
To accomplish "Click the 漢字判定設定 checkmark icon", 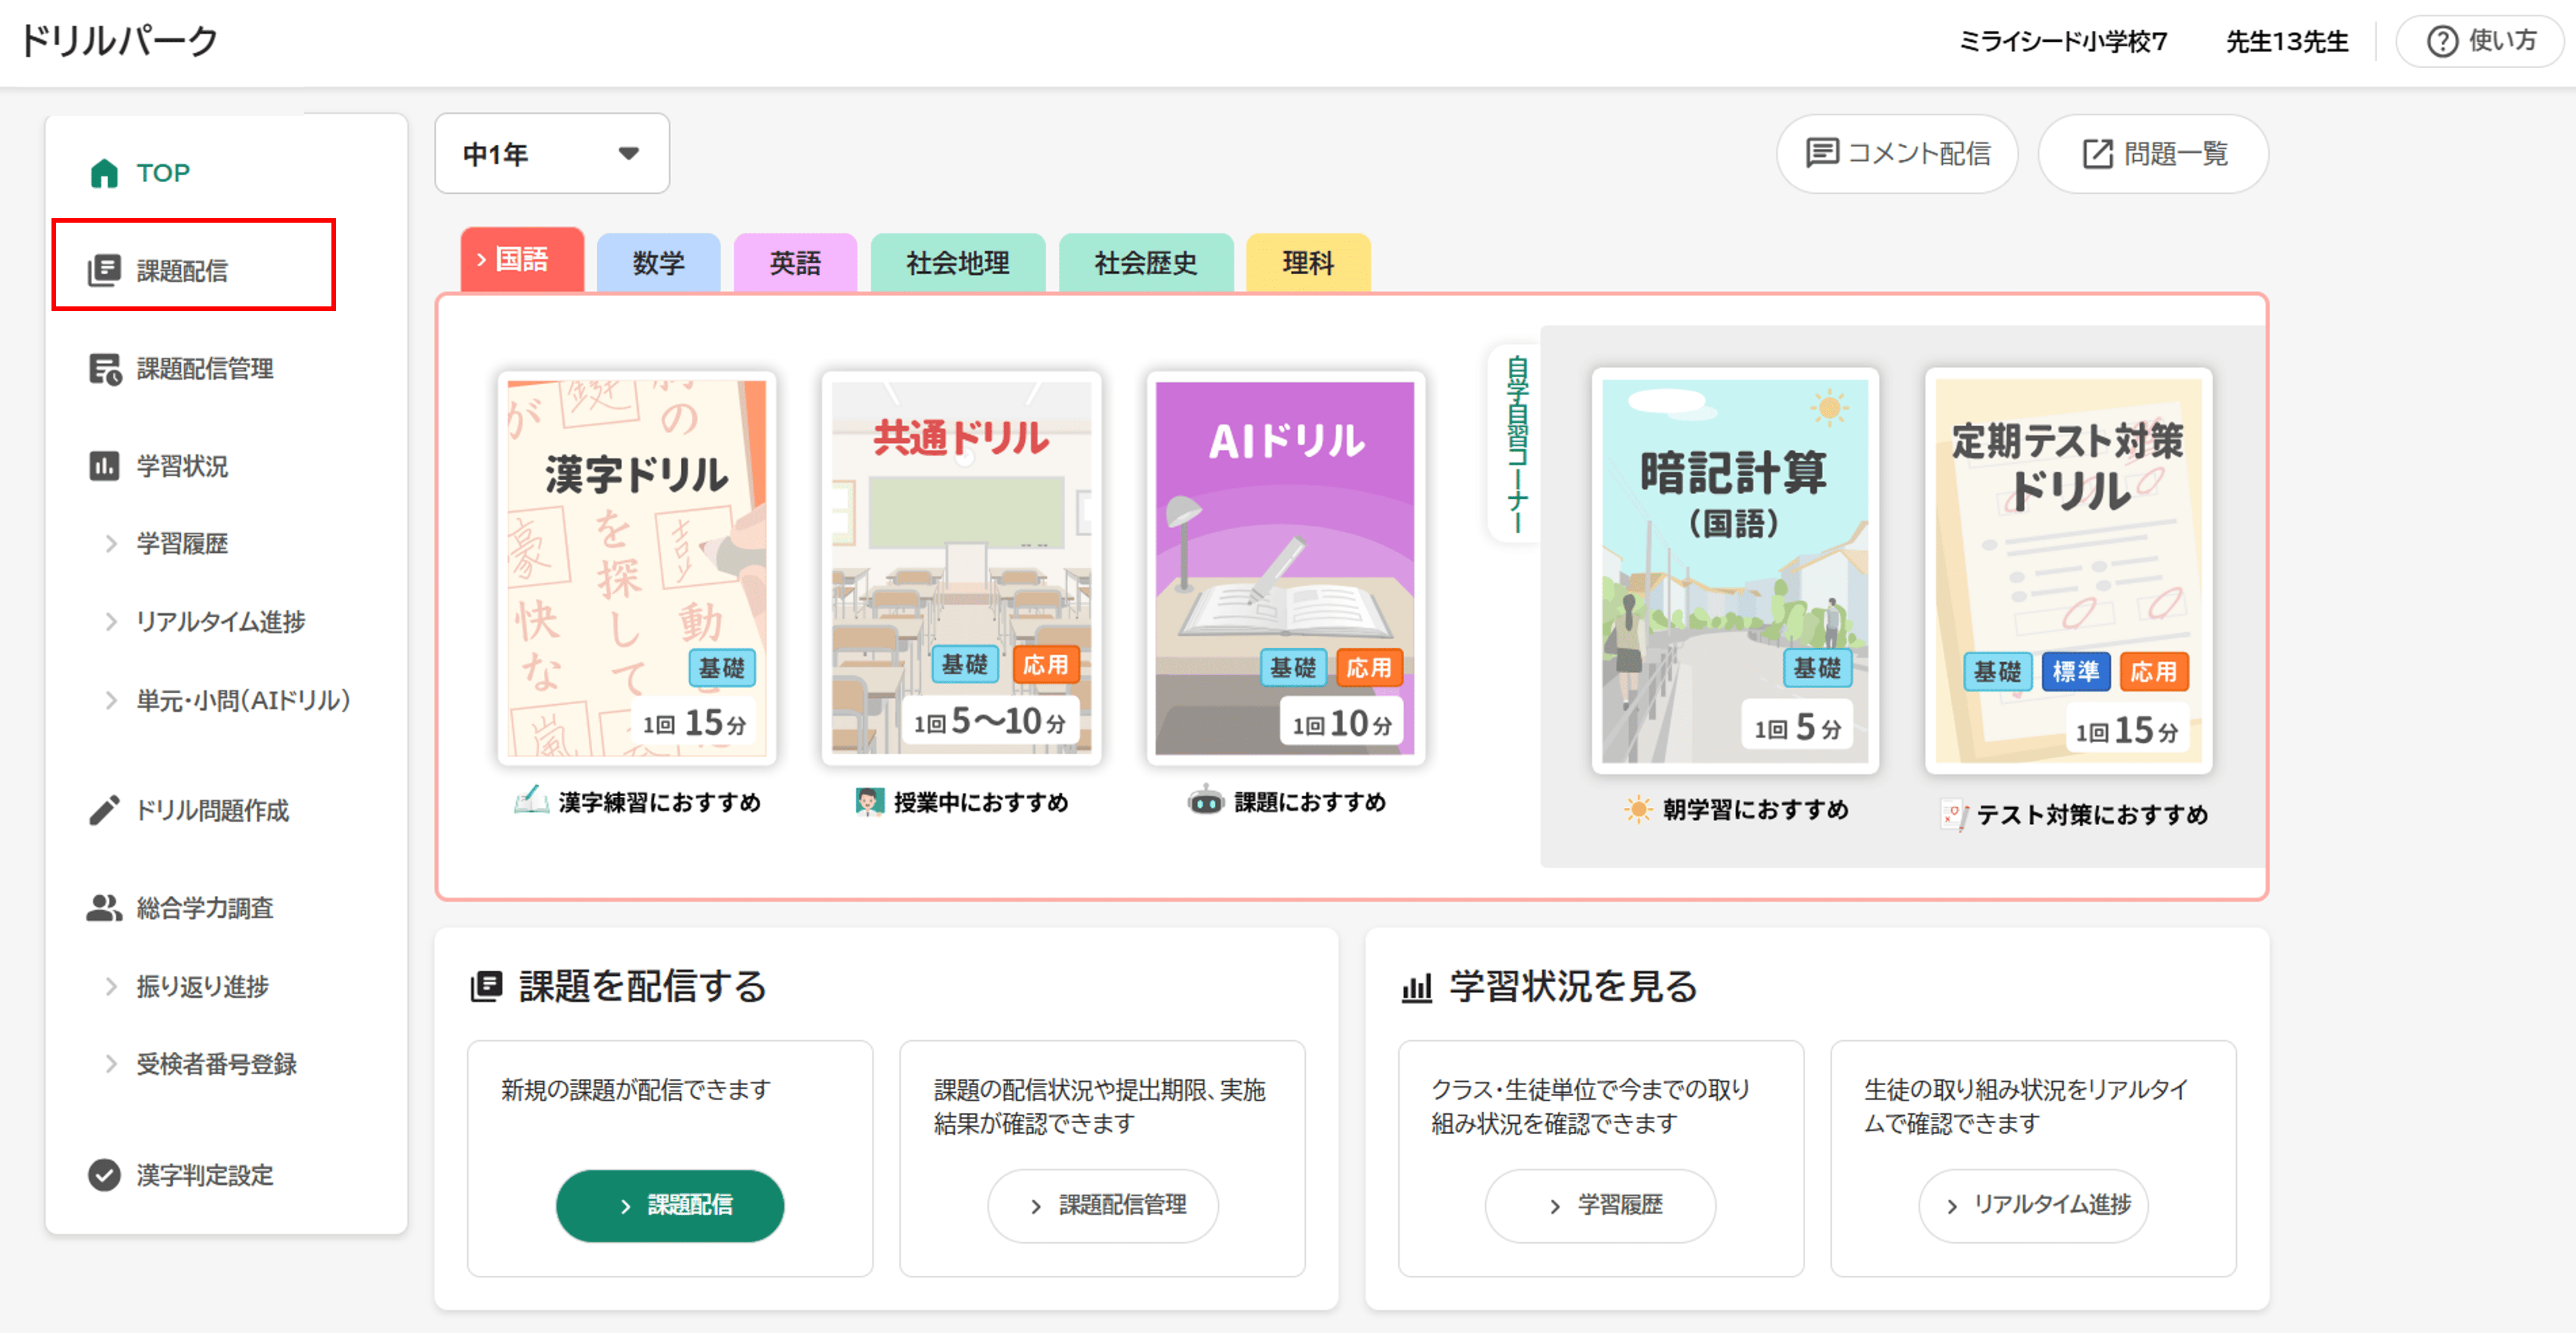I will tap(104, 1175).
